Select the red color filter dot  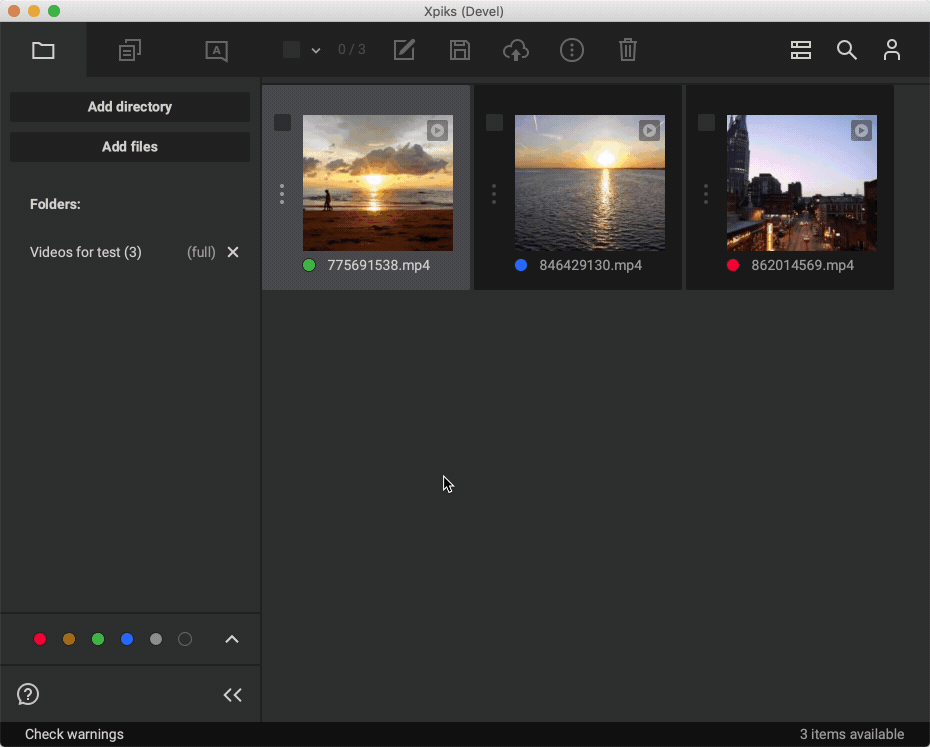pyautogui.click(x=40, y=640)
